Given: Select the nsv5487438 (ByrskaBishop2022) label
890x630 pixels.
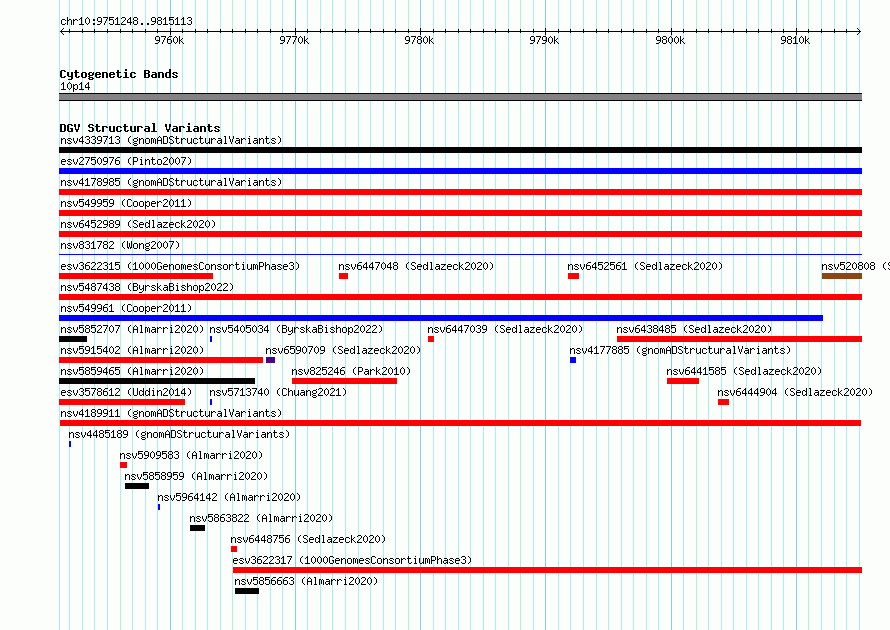Looking at the screenshot, I should tap(147, 287).
